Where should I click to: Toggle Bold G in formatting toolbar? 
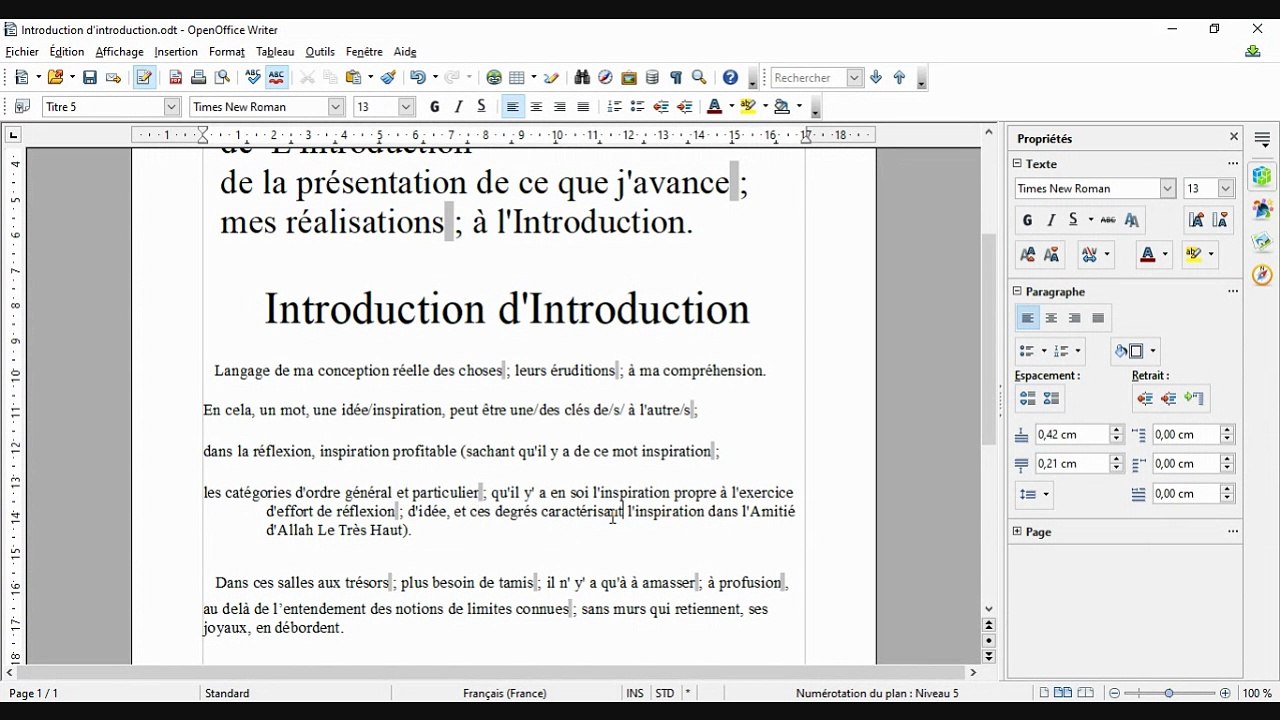[x=434, y=106]
